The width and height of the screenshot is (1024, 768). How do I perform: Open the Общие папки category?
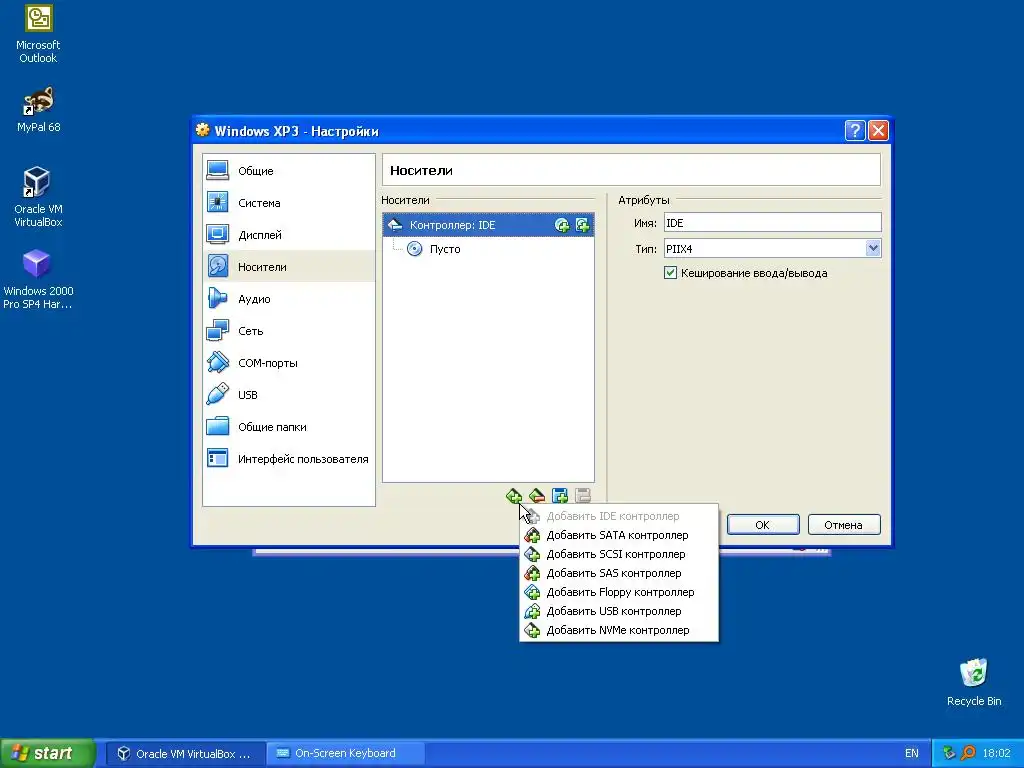(289, 426)
